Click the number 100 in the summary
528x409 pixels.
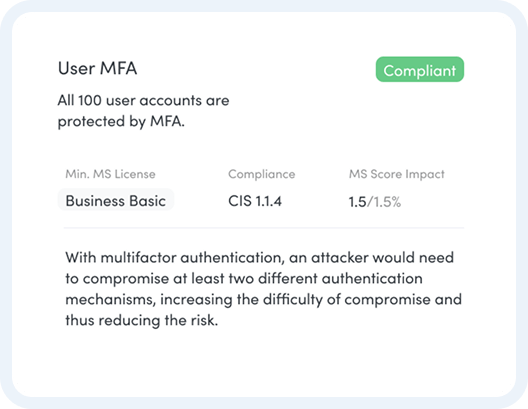90,100
